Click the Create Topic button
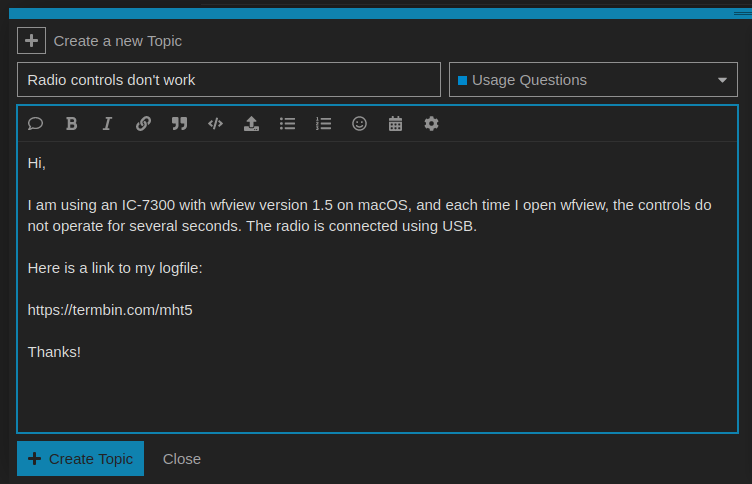This screenshot has width=752, height=484. 81,459
